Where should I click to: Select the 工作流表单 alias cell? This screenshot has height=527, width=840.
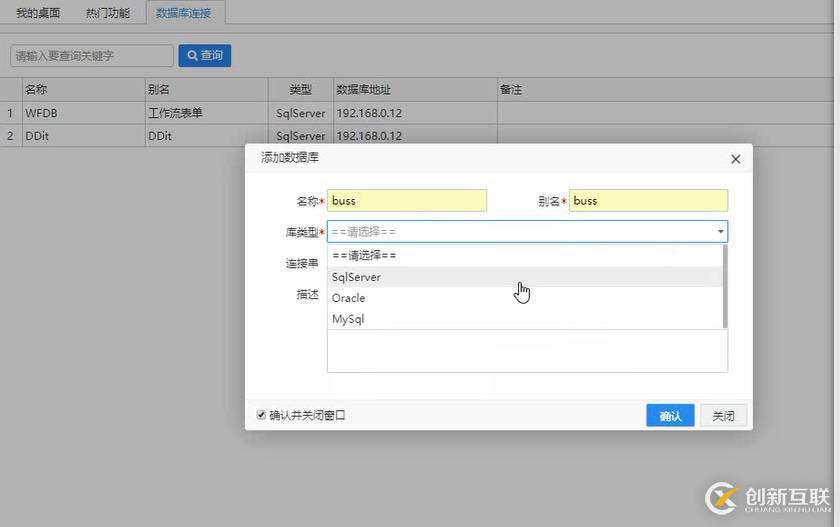tap(206, 113)
